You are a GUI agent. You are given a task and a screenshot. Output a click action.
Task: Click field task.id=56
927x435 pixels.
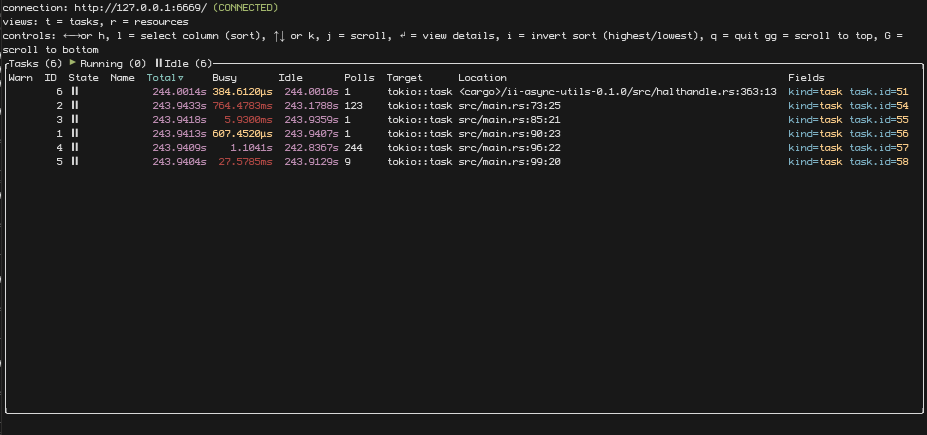click(879, 134)
